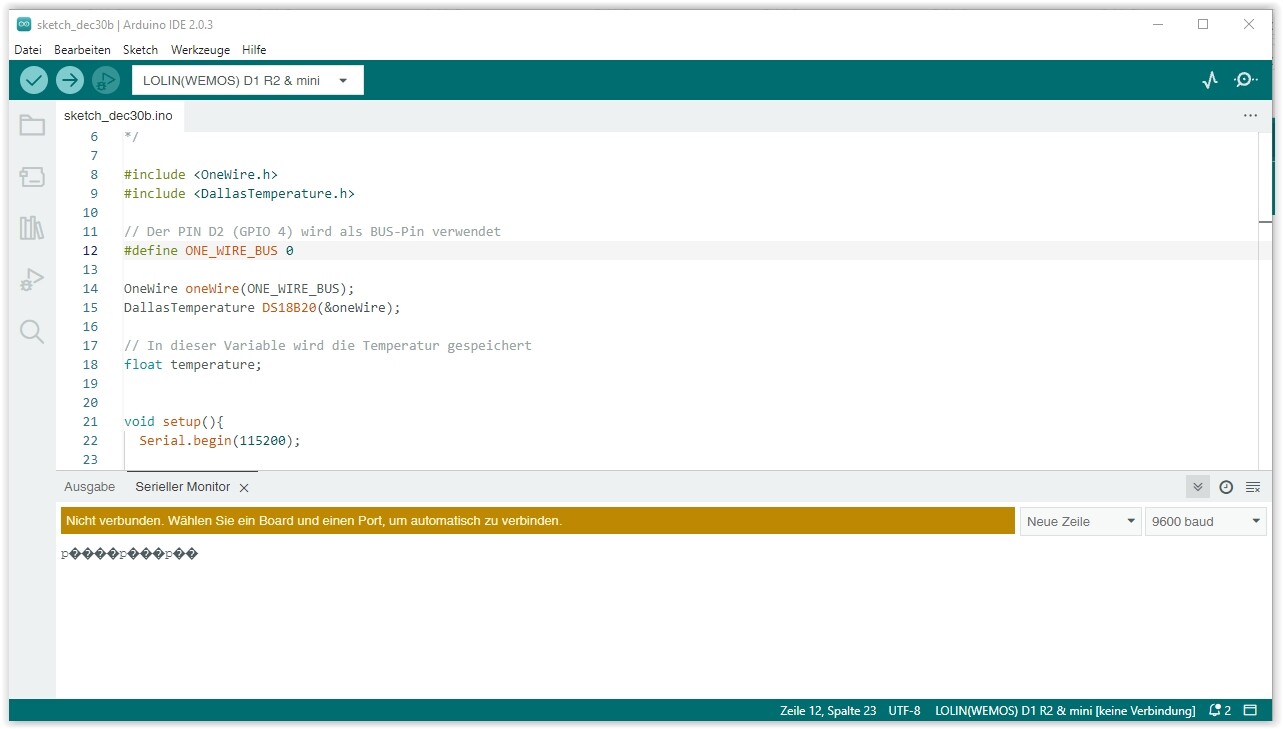Screen dimensions: 1283x729
Task: Click line number 8 in the gutter
Action: pos(94,174)
